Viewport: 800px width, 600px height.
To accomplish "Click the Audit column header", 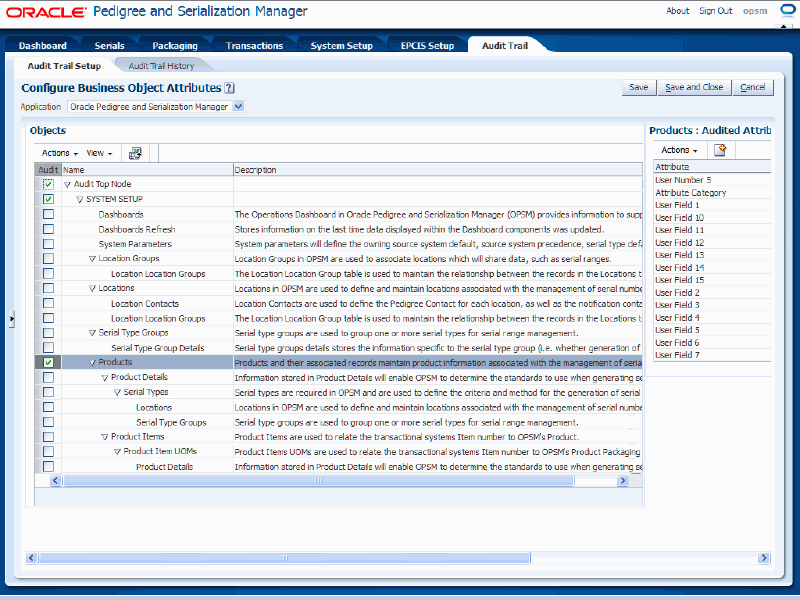I will coord(48,169).
